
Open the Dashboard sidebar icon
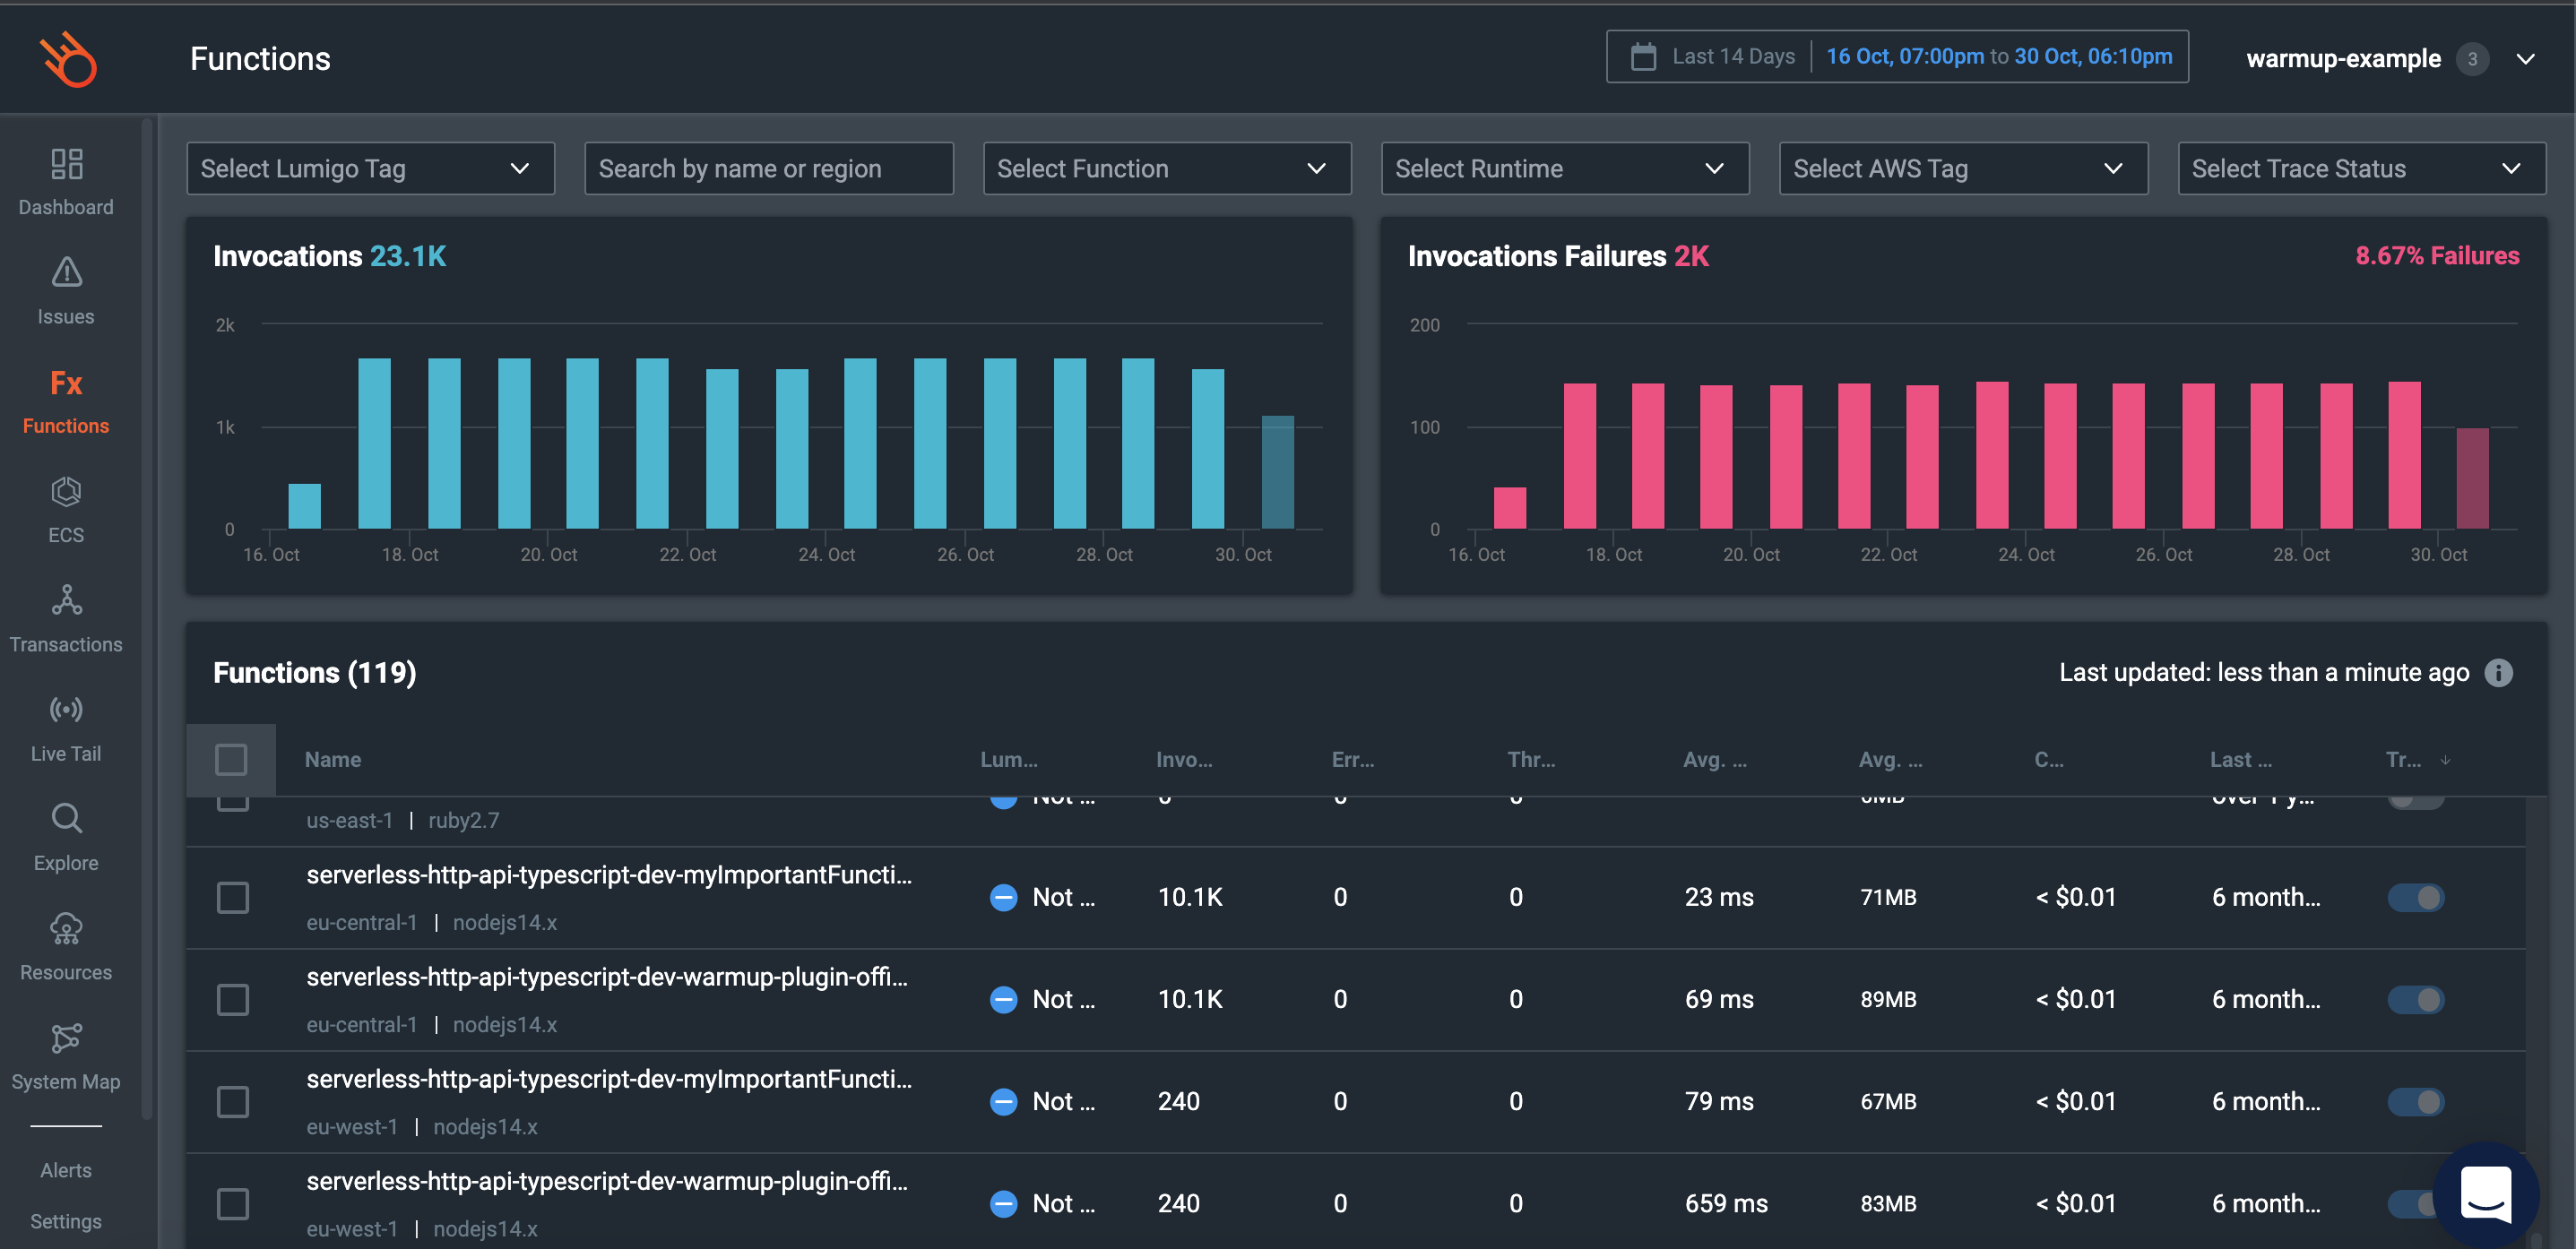pos(66,164)
